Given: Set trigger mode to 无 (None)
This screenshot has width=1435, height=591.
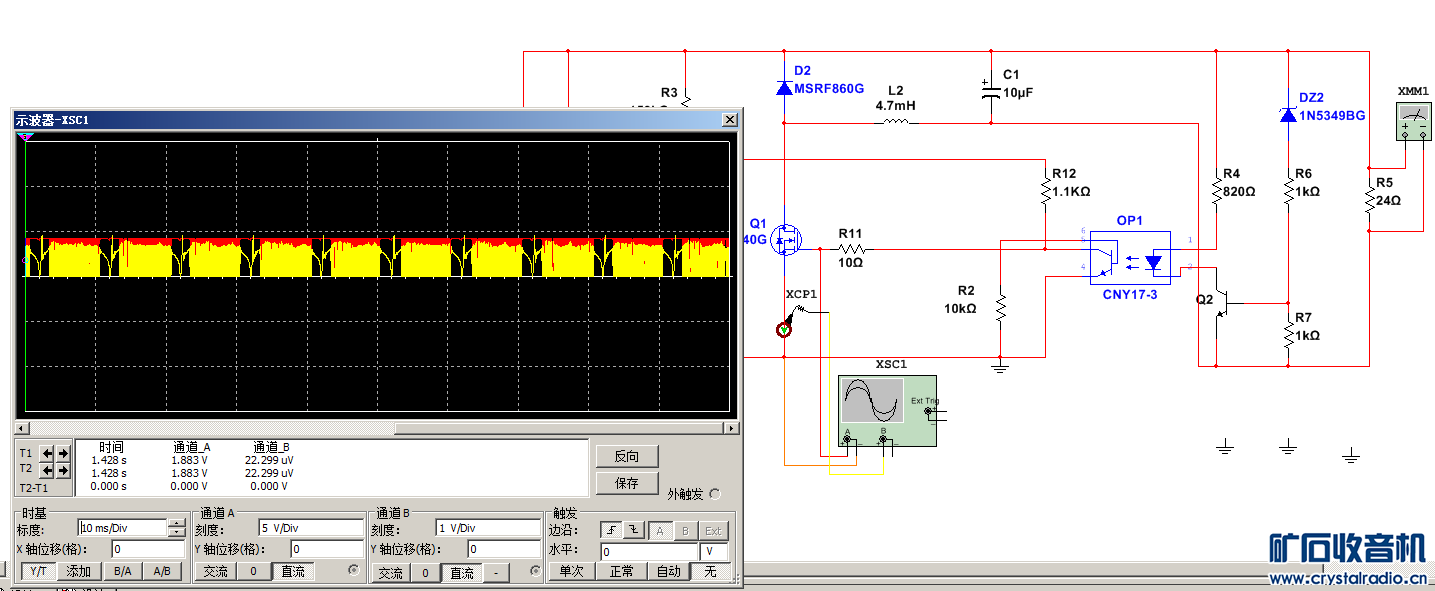Looking at the screenshot, I should click(710, 571).
